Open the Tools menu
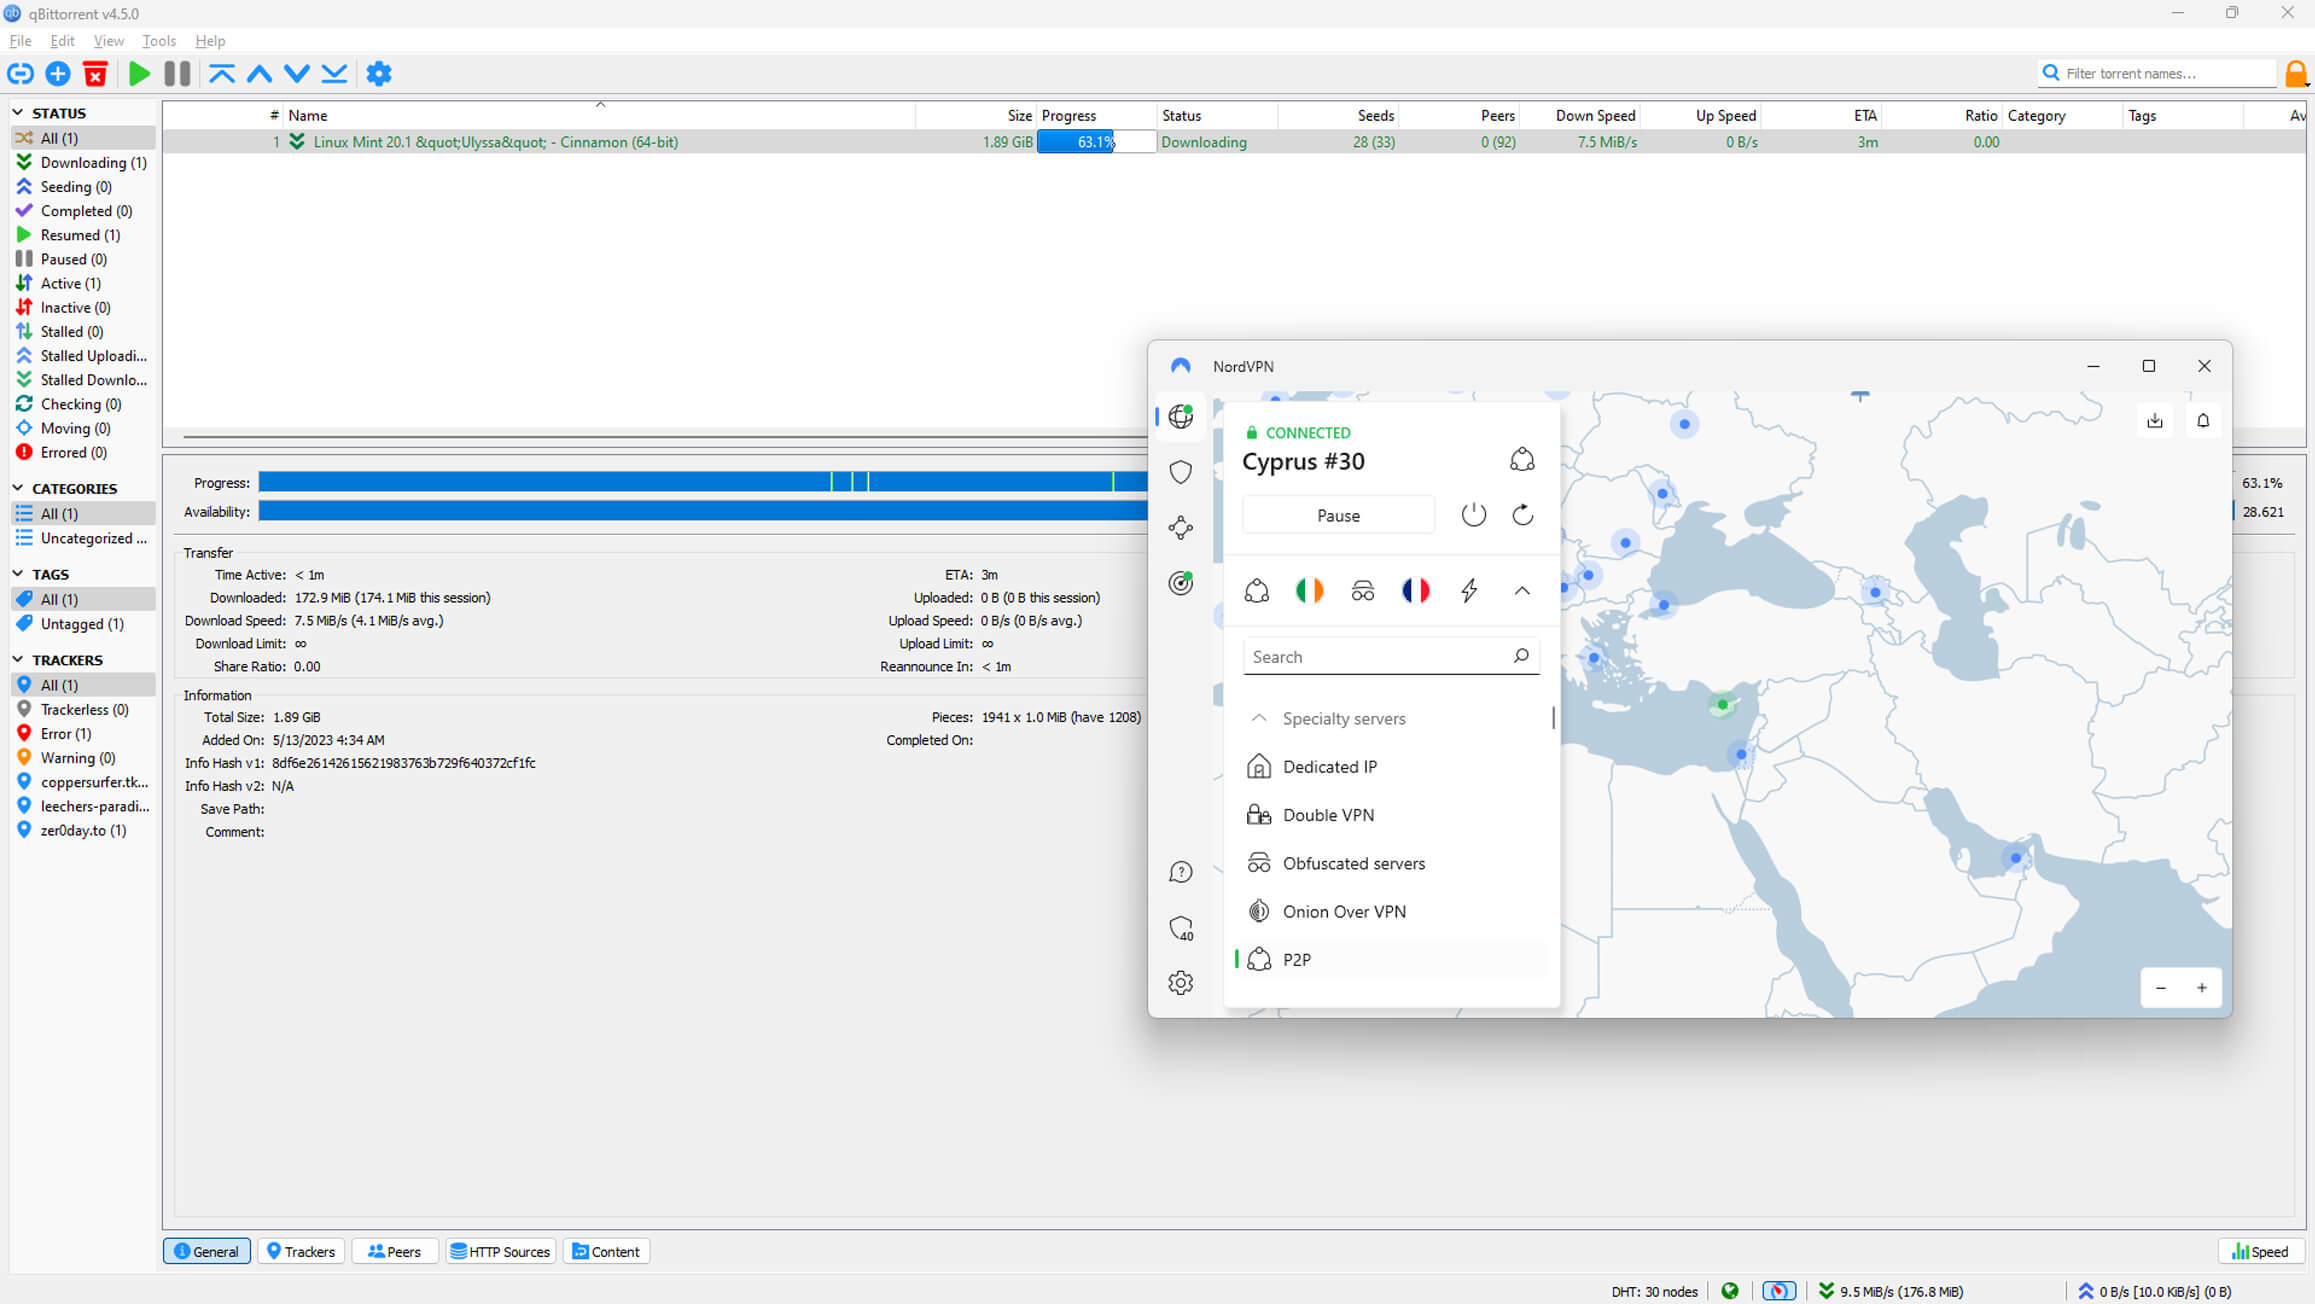The image size is (2315, 1304). (x=158, y=41)
